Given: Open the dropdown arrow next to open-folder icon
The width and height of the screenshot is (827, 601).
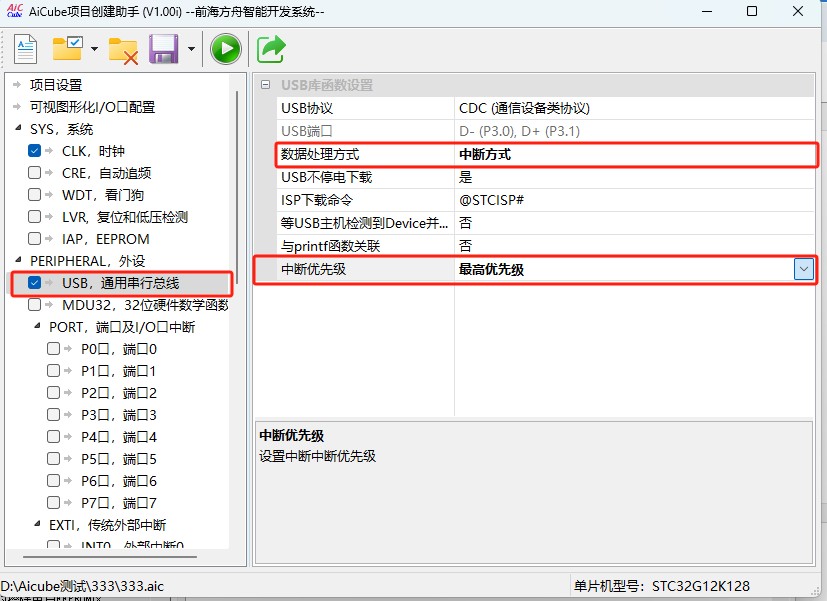Looking at the screenshot, I should (94, 49).
